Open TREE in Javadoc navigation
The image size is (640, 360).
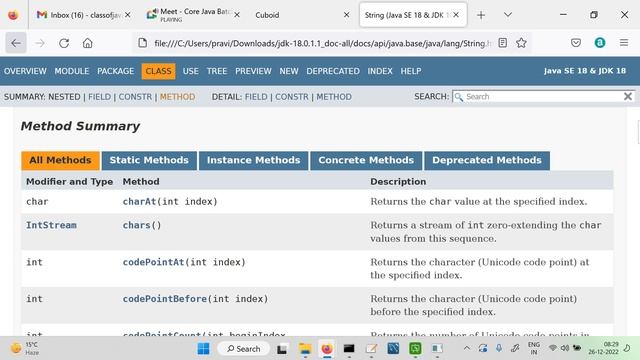[217, 71]
